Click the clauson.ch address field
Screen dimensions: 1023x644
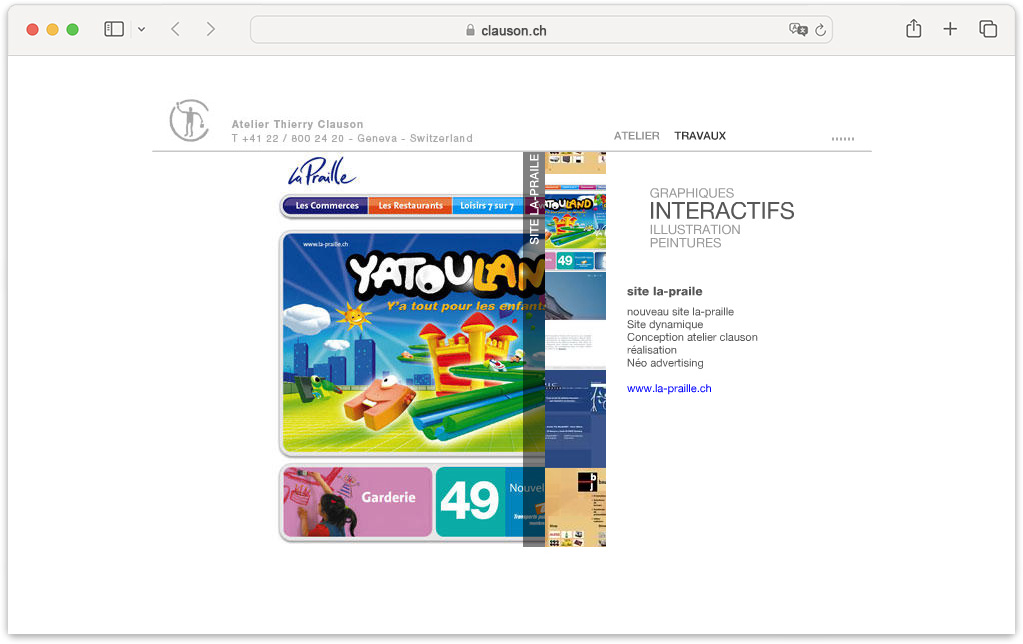tap(541, 30)
